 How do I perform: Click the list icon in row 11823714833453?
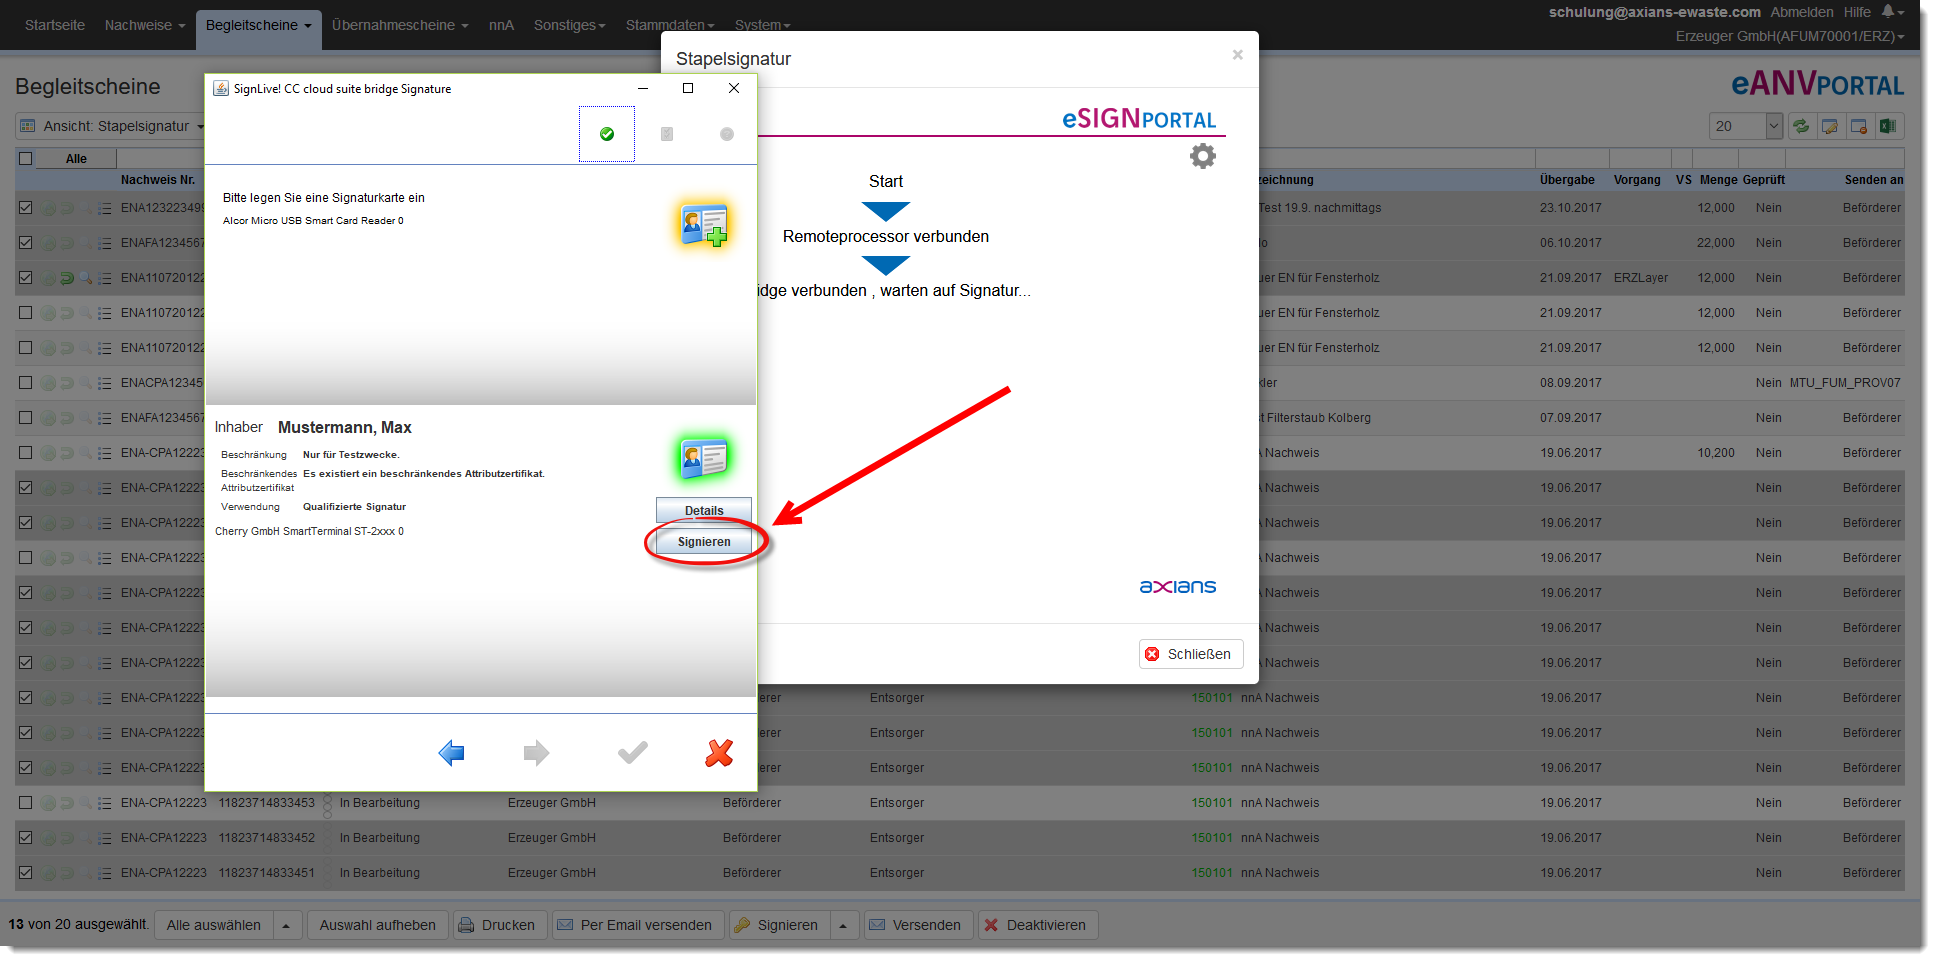(x=105, y=803)
